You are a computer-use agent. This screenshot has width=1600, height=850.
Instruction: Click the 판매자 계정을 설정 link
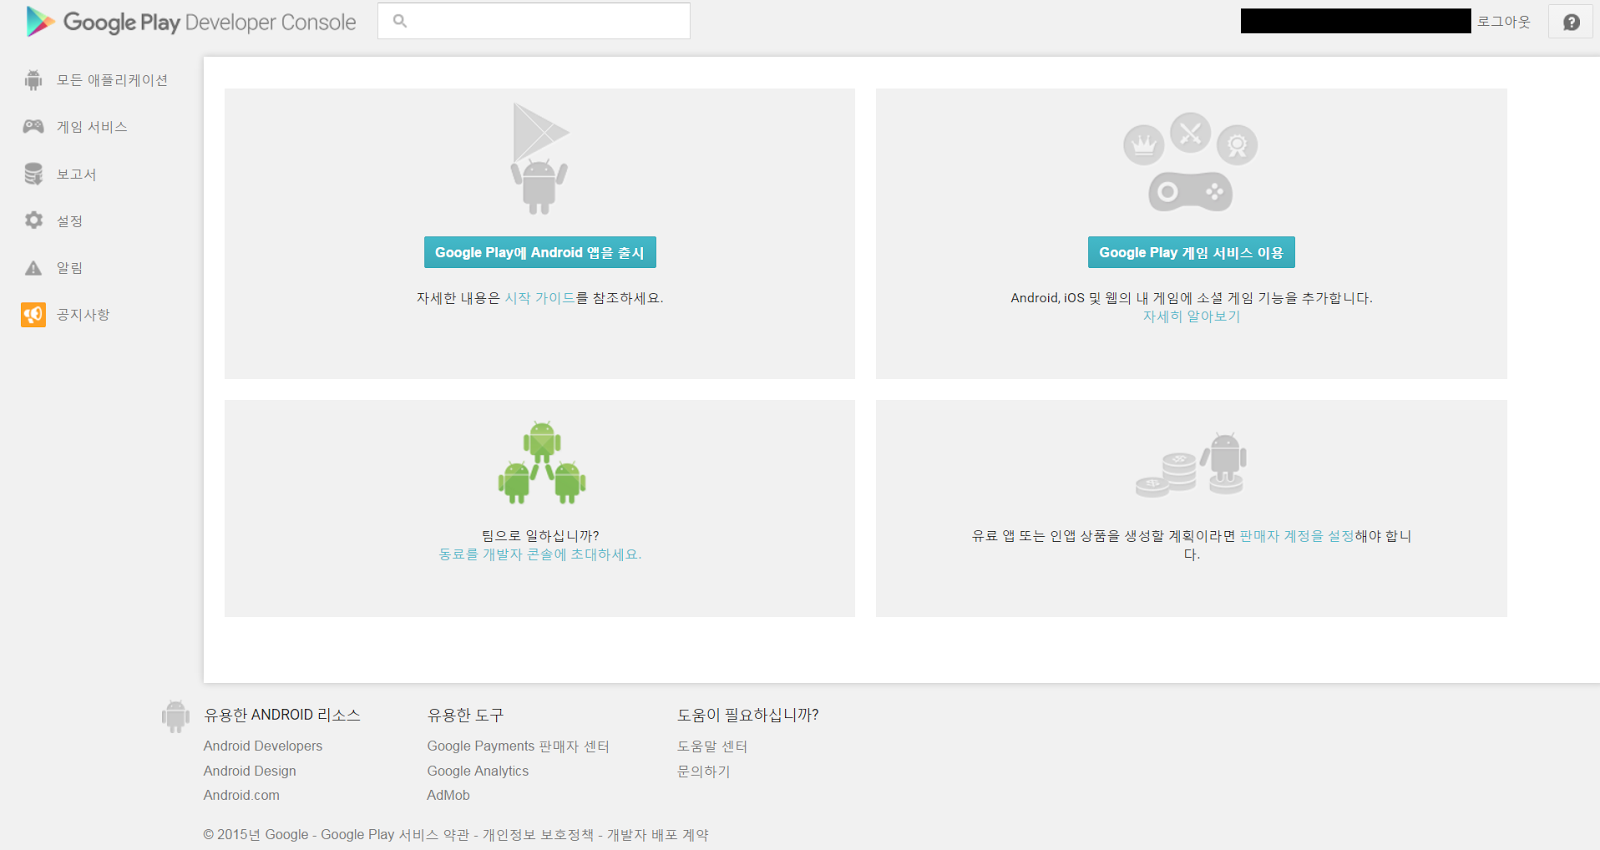click(1297, 536)
